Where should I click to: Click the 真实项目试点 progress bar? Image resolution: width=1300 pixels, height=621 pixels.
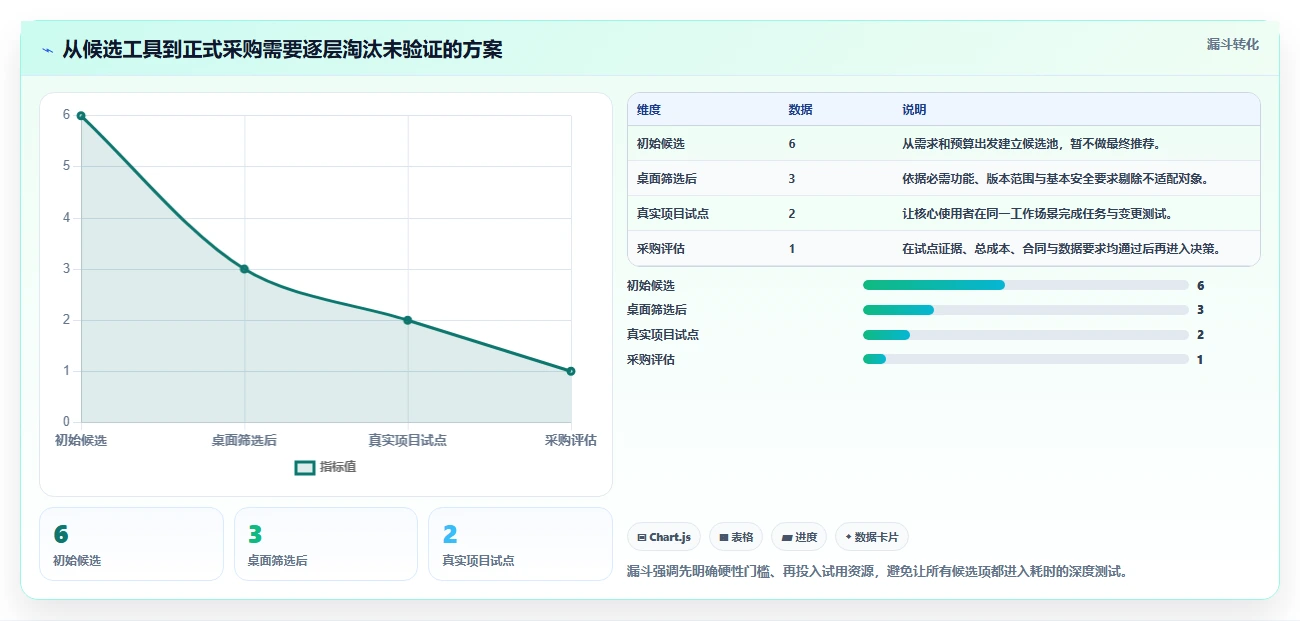pyautogui.click(x=1026, y=335)
